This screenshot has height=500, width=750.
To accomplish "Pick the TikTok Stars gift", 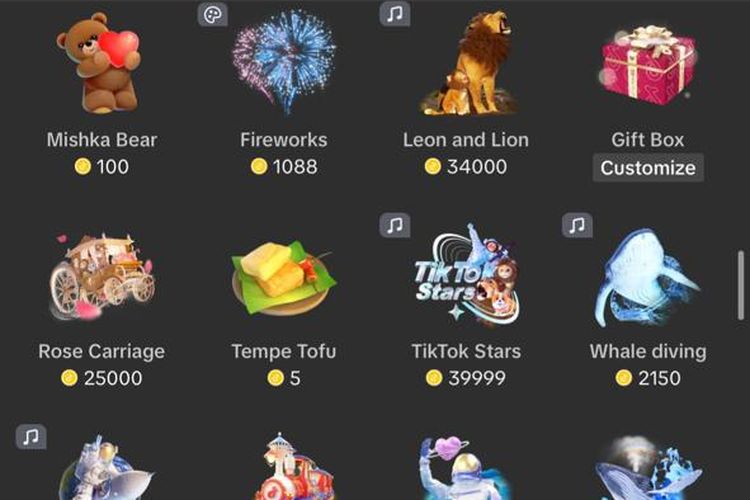I will click(x=466, y=275).
